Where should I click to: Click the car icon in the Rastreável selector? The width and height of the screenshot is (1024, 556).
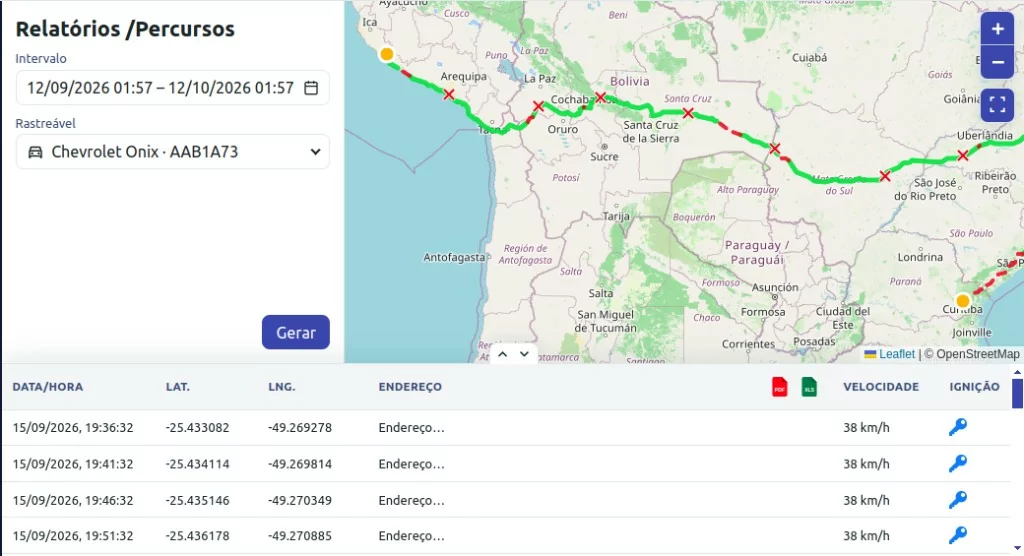coord(35,152)
